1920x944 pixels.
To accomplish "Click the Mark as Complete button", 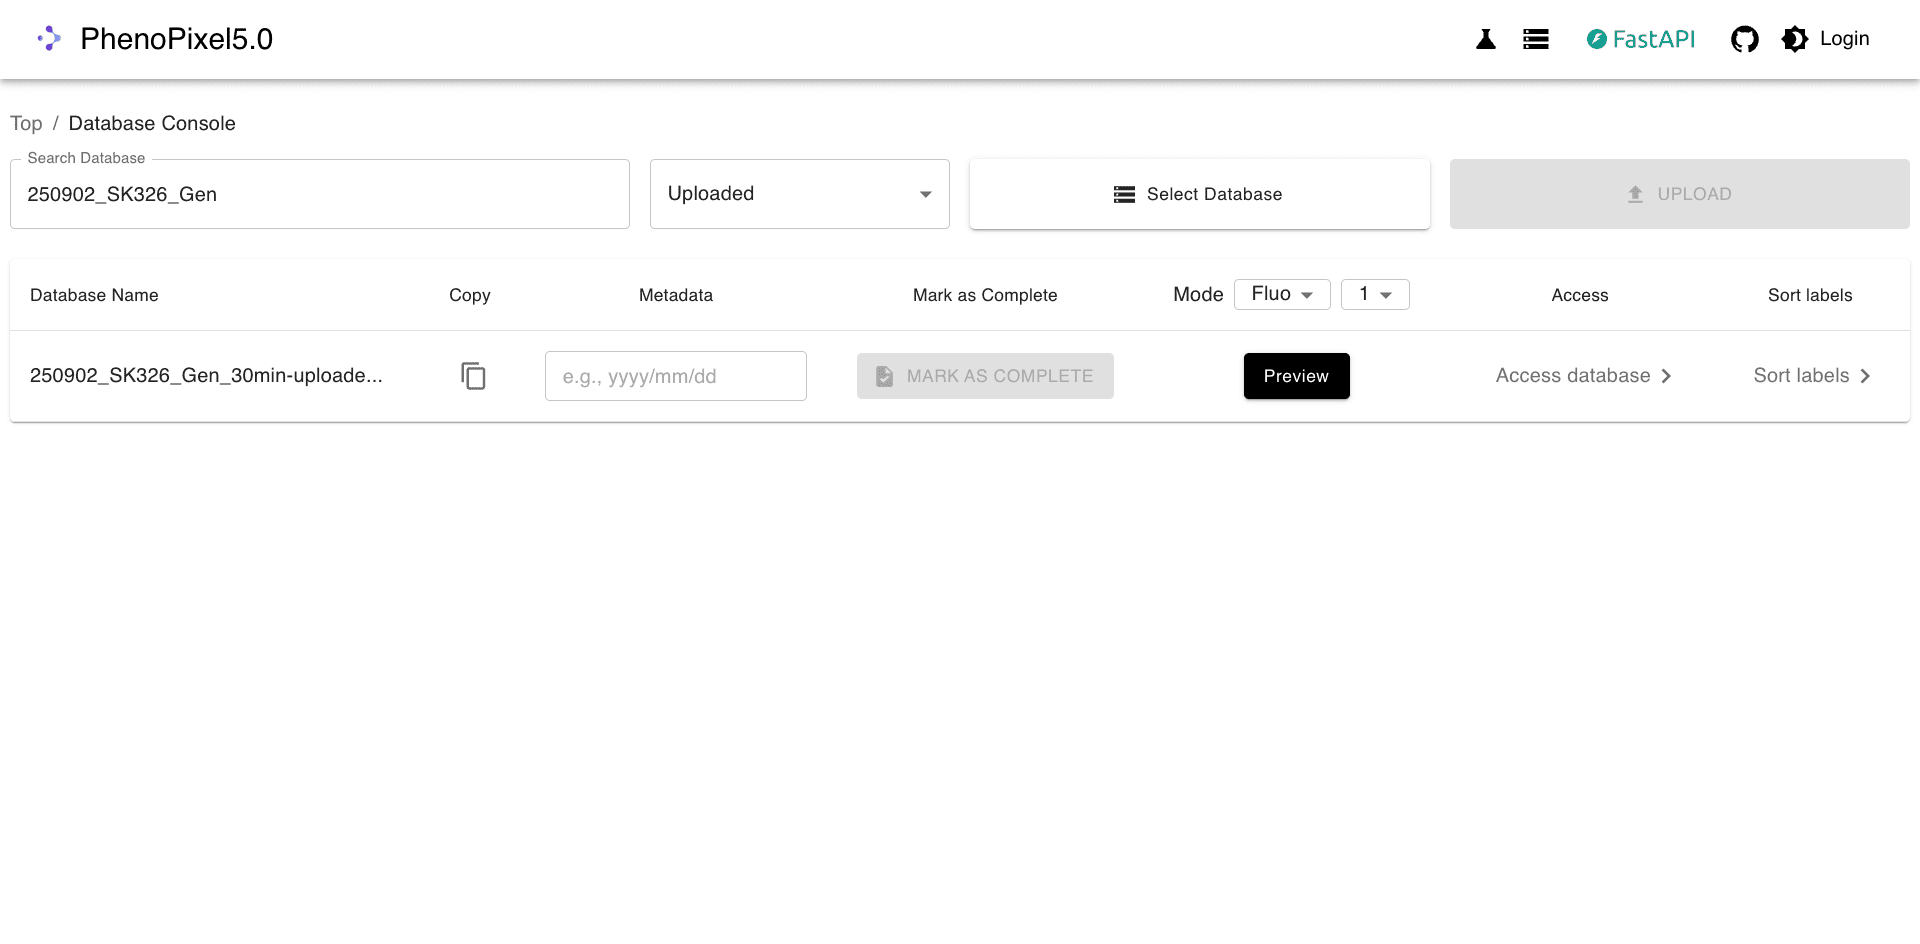I will pyautogui.click(x=985, y=376).
